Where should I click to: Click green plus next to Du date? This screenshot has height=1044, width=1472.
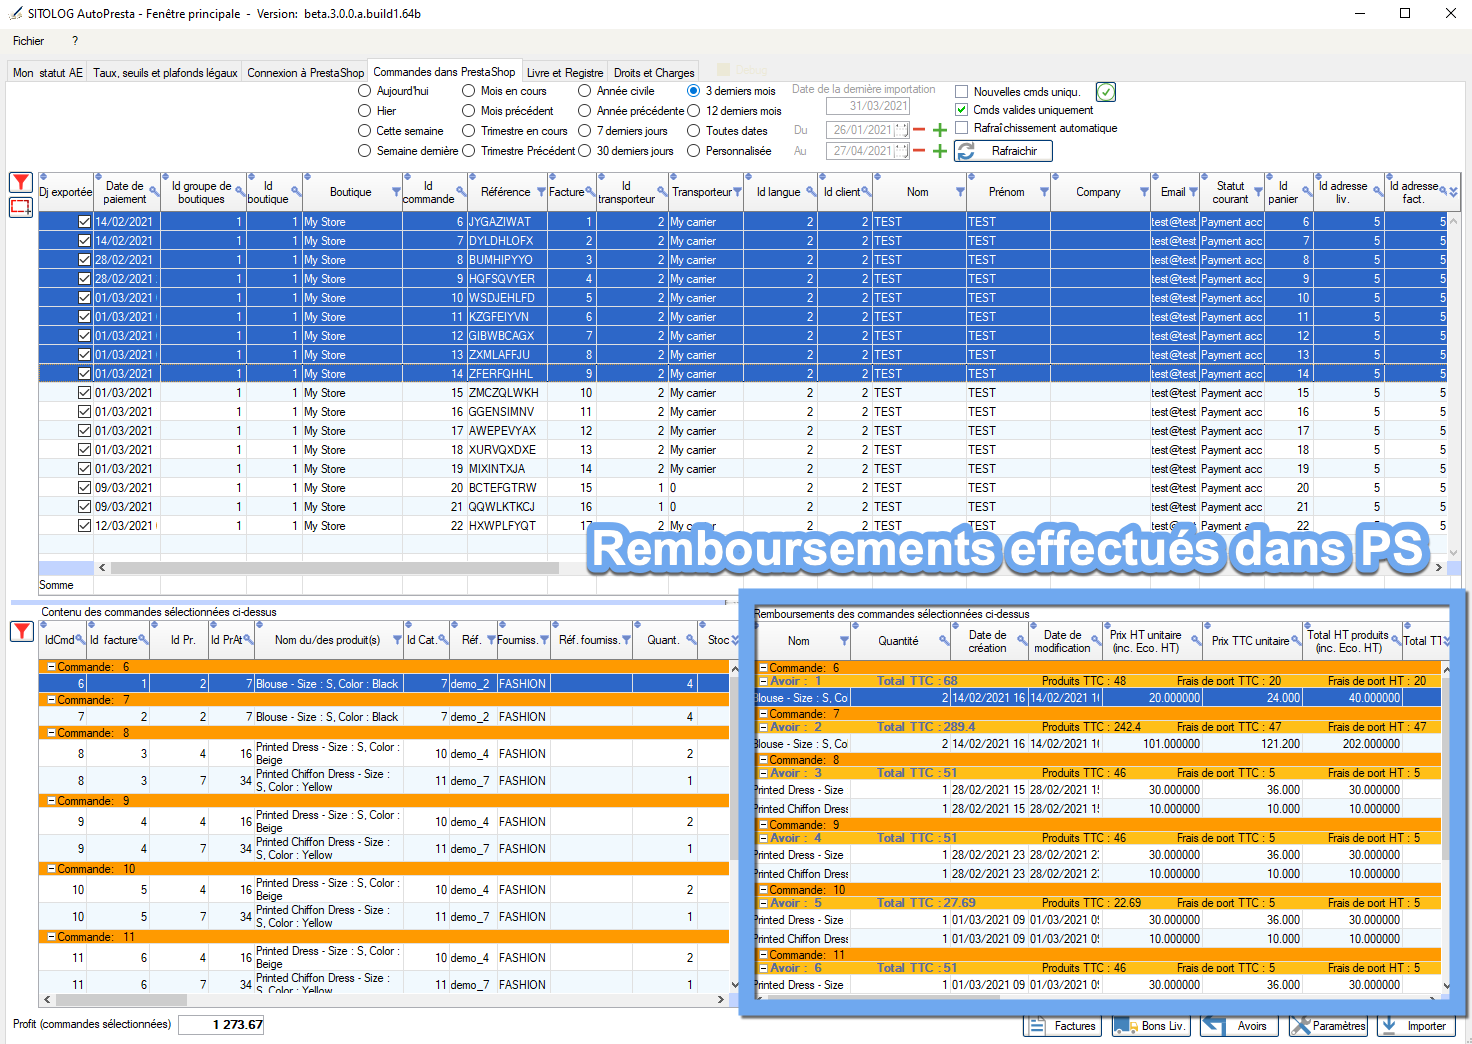coord(939,130)
